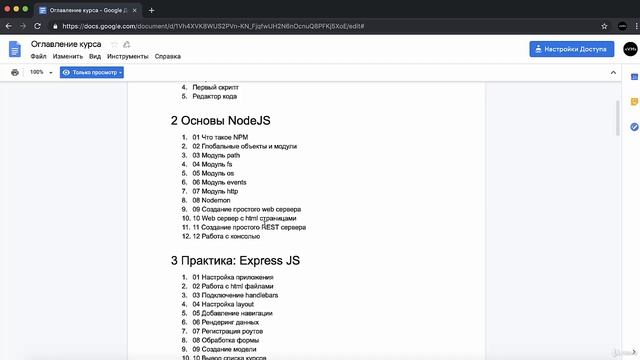The height and width of the screenshot is (360, 640).
Task: Print the document with the printer icon
Action: 15,72
